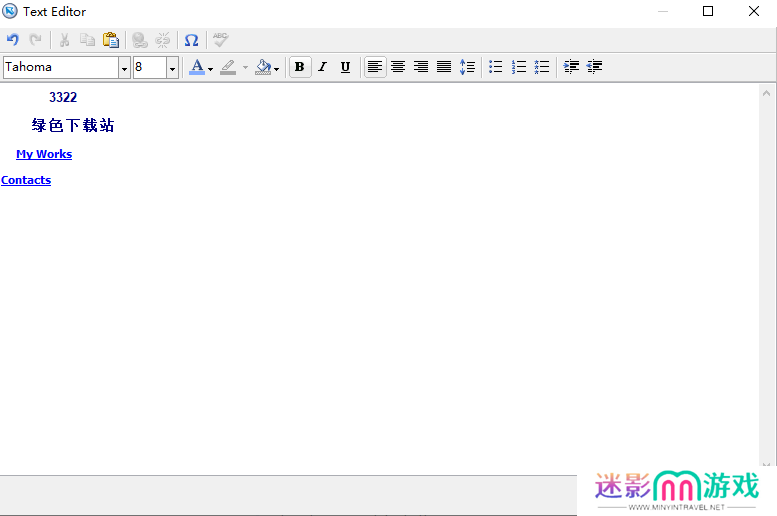Undo the last edit
The height and width of the screenshot is (516, 777).
coord(13,40)
